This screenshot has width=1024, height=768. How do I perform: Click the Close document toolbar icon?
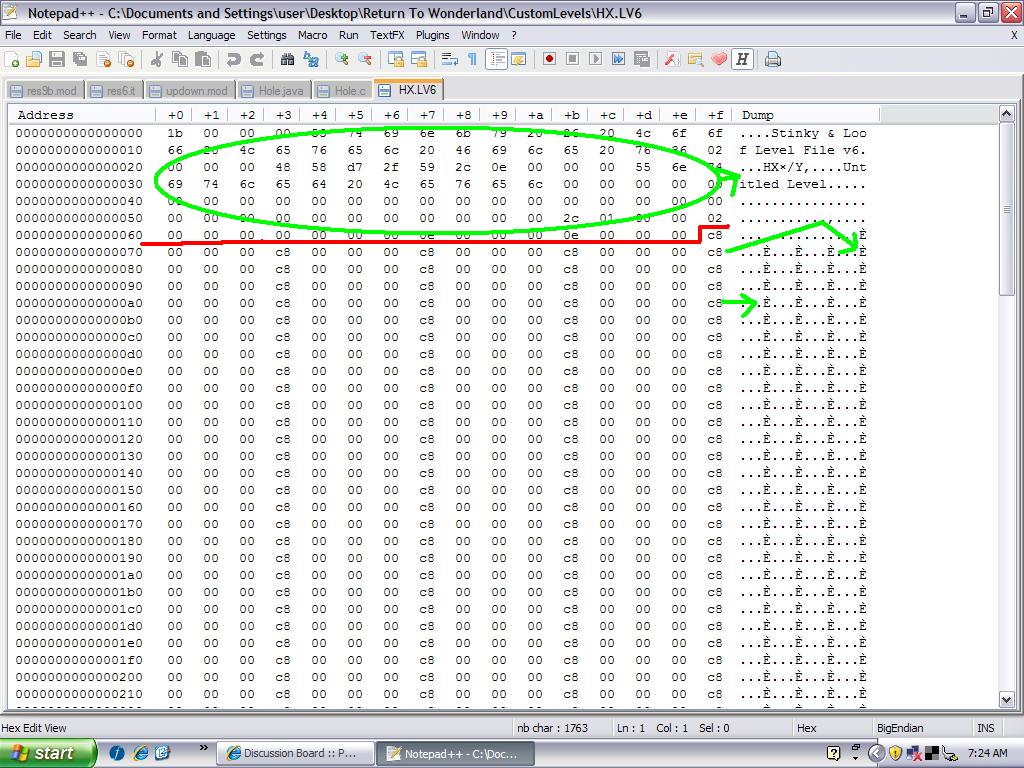tap(104, 59)
